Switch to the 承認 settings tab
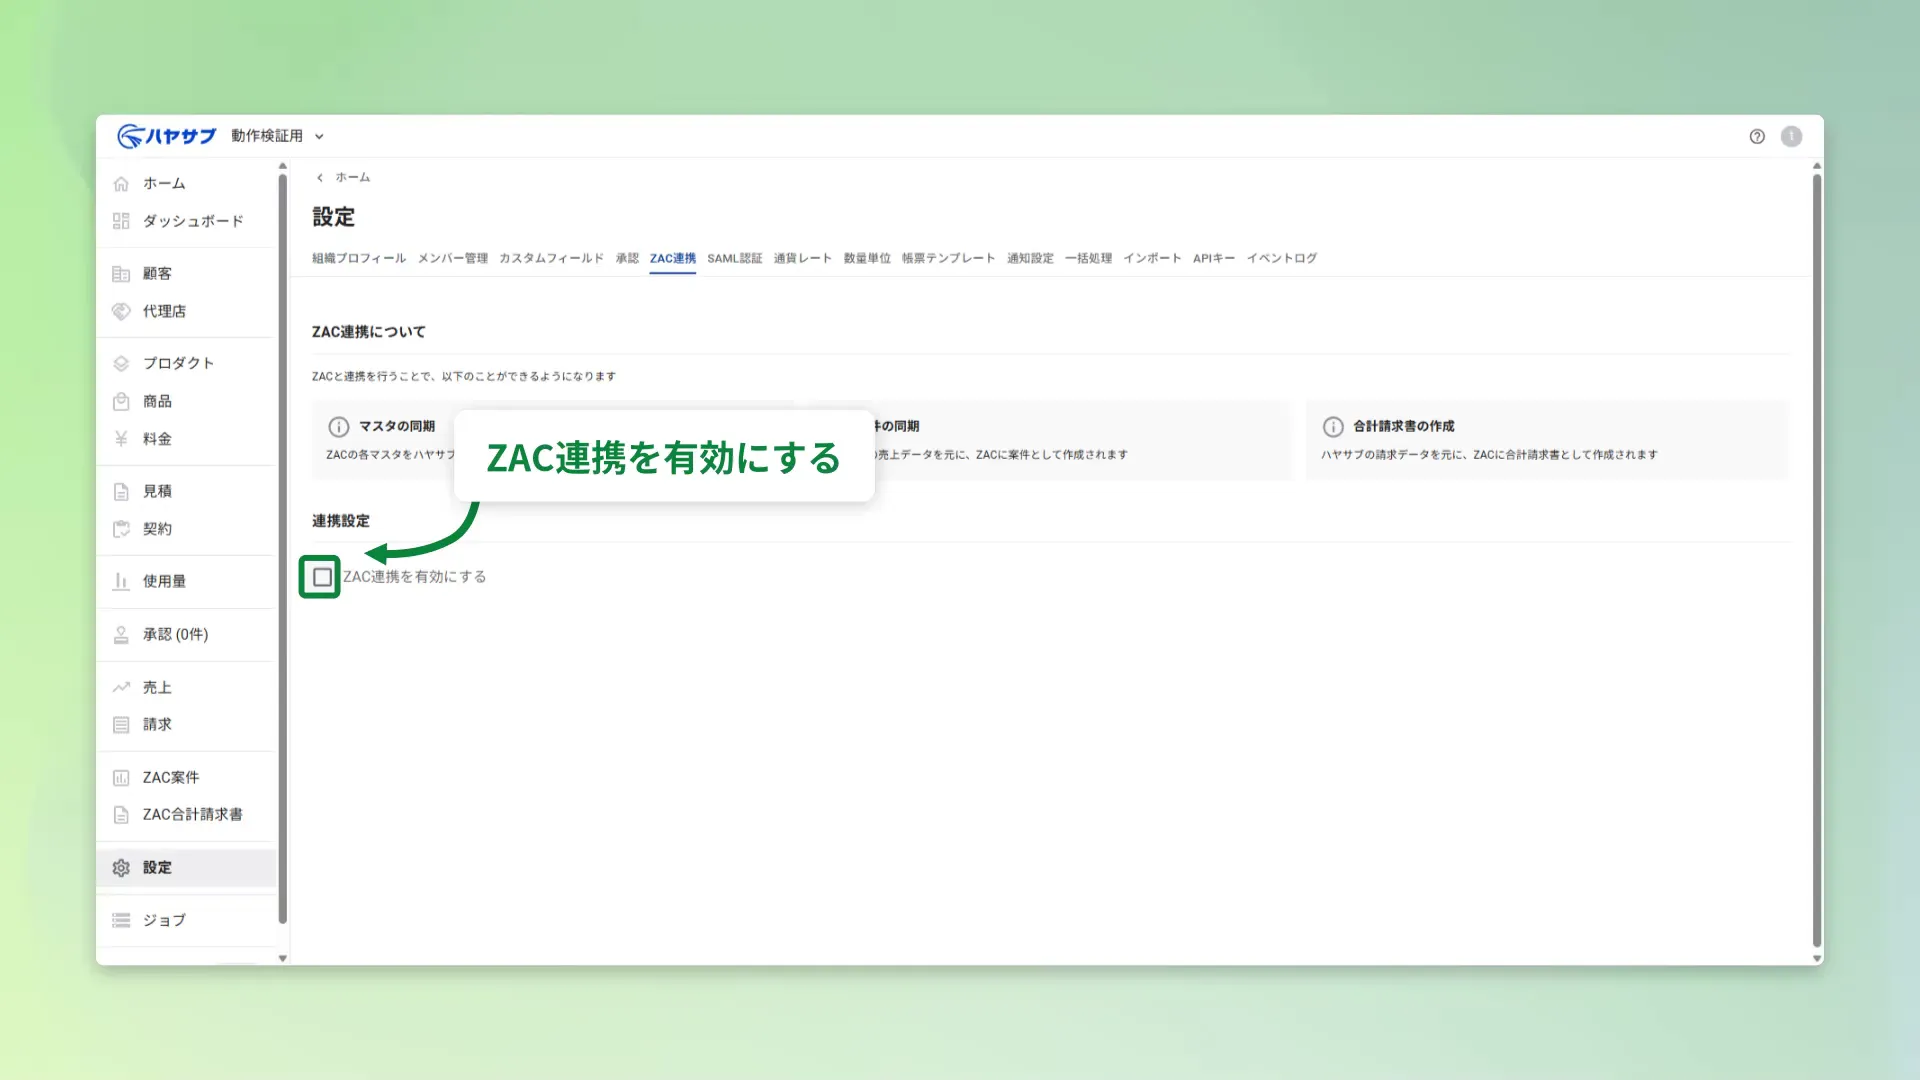The width and height of the screenshot is (1920, 1080). pyautogui.click(x=627, y=258)
